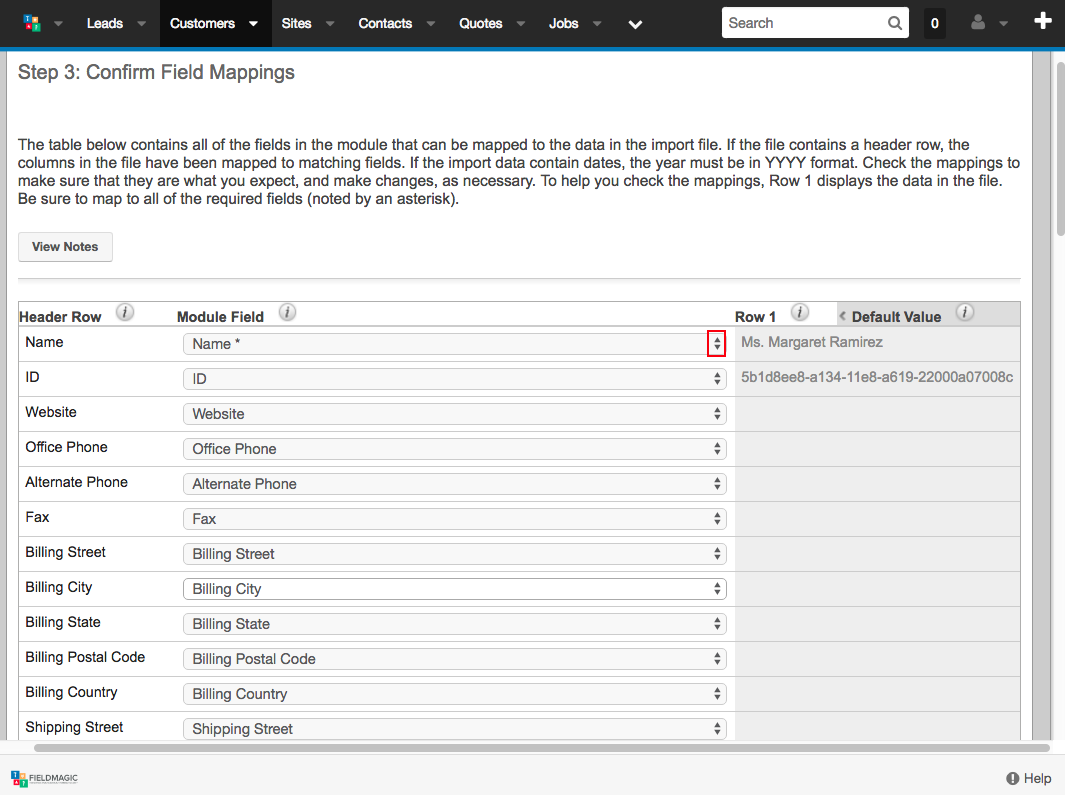The width and height of the screenshot is (1065, 795).
Task: Click the FieldMagic footer logo
Action: pos(45,778)
